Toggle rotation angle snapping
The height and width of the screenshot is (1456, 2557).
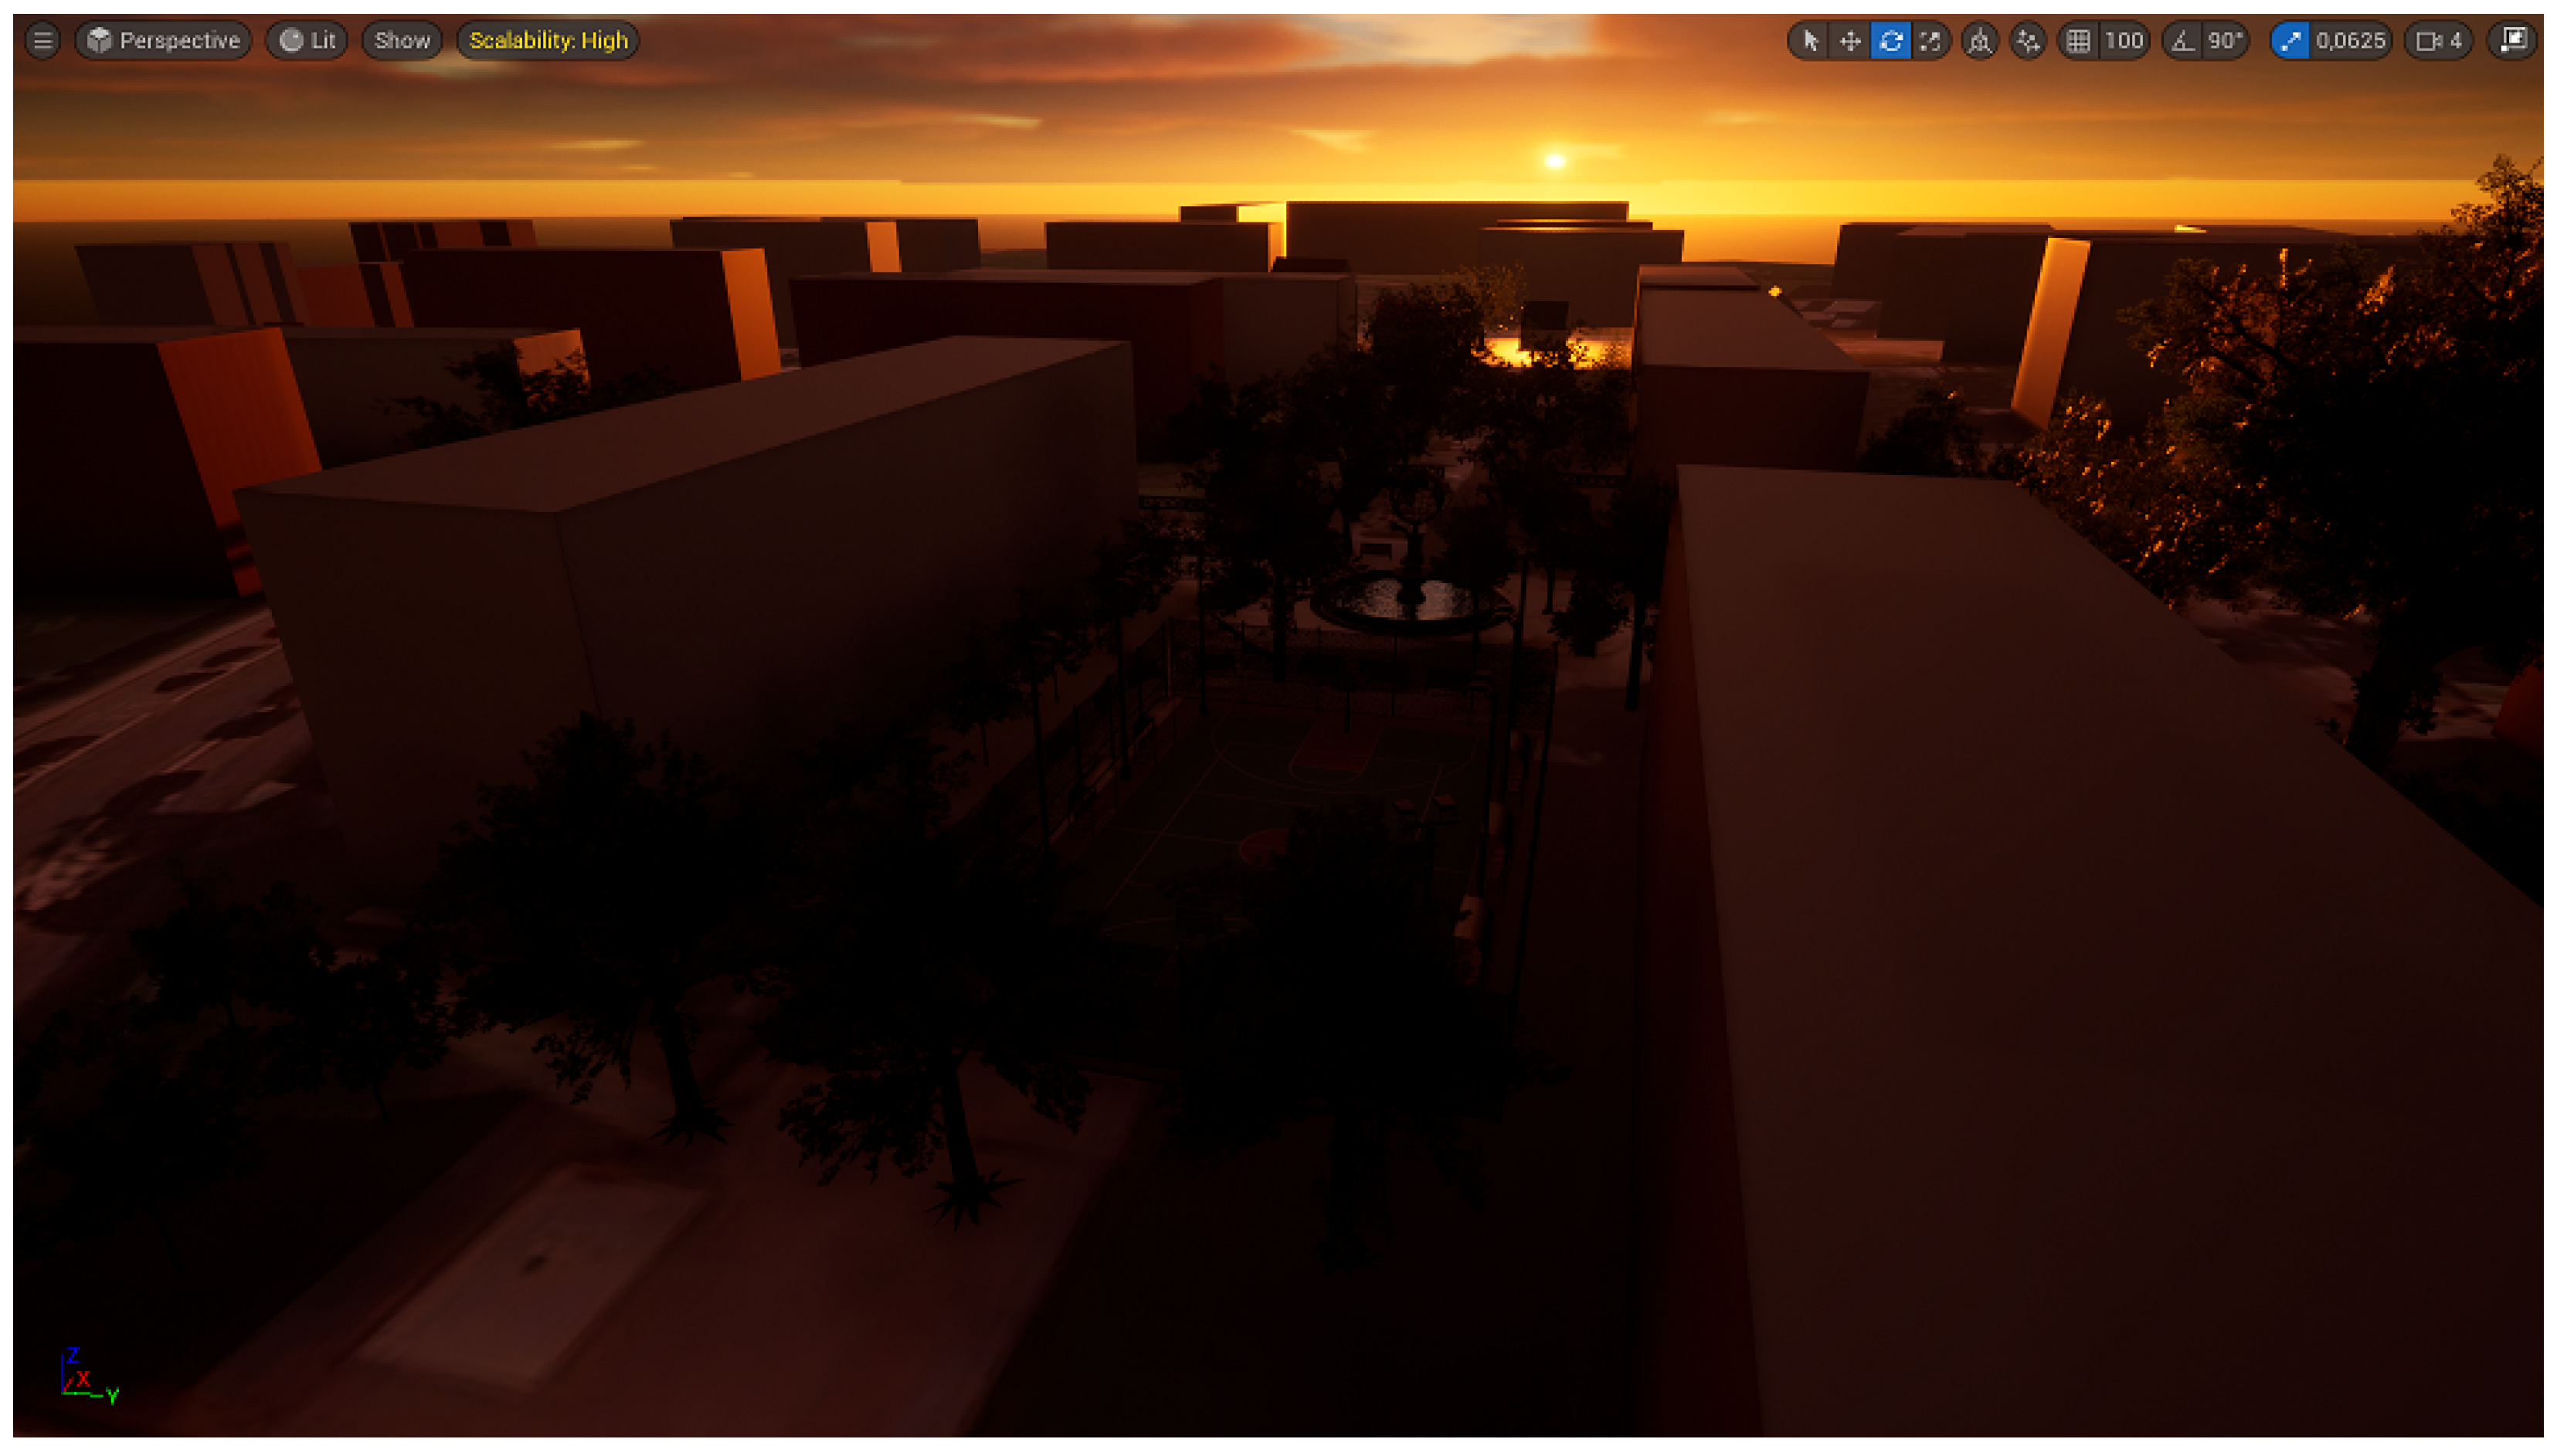tap(2182, 41)
